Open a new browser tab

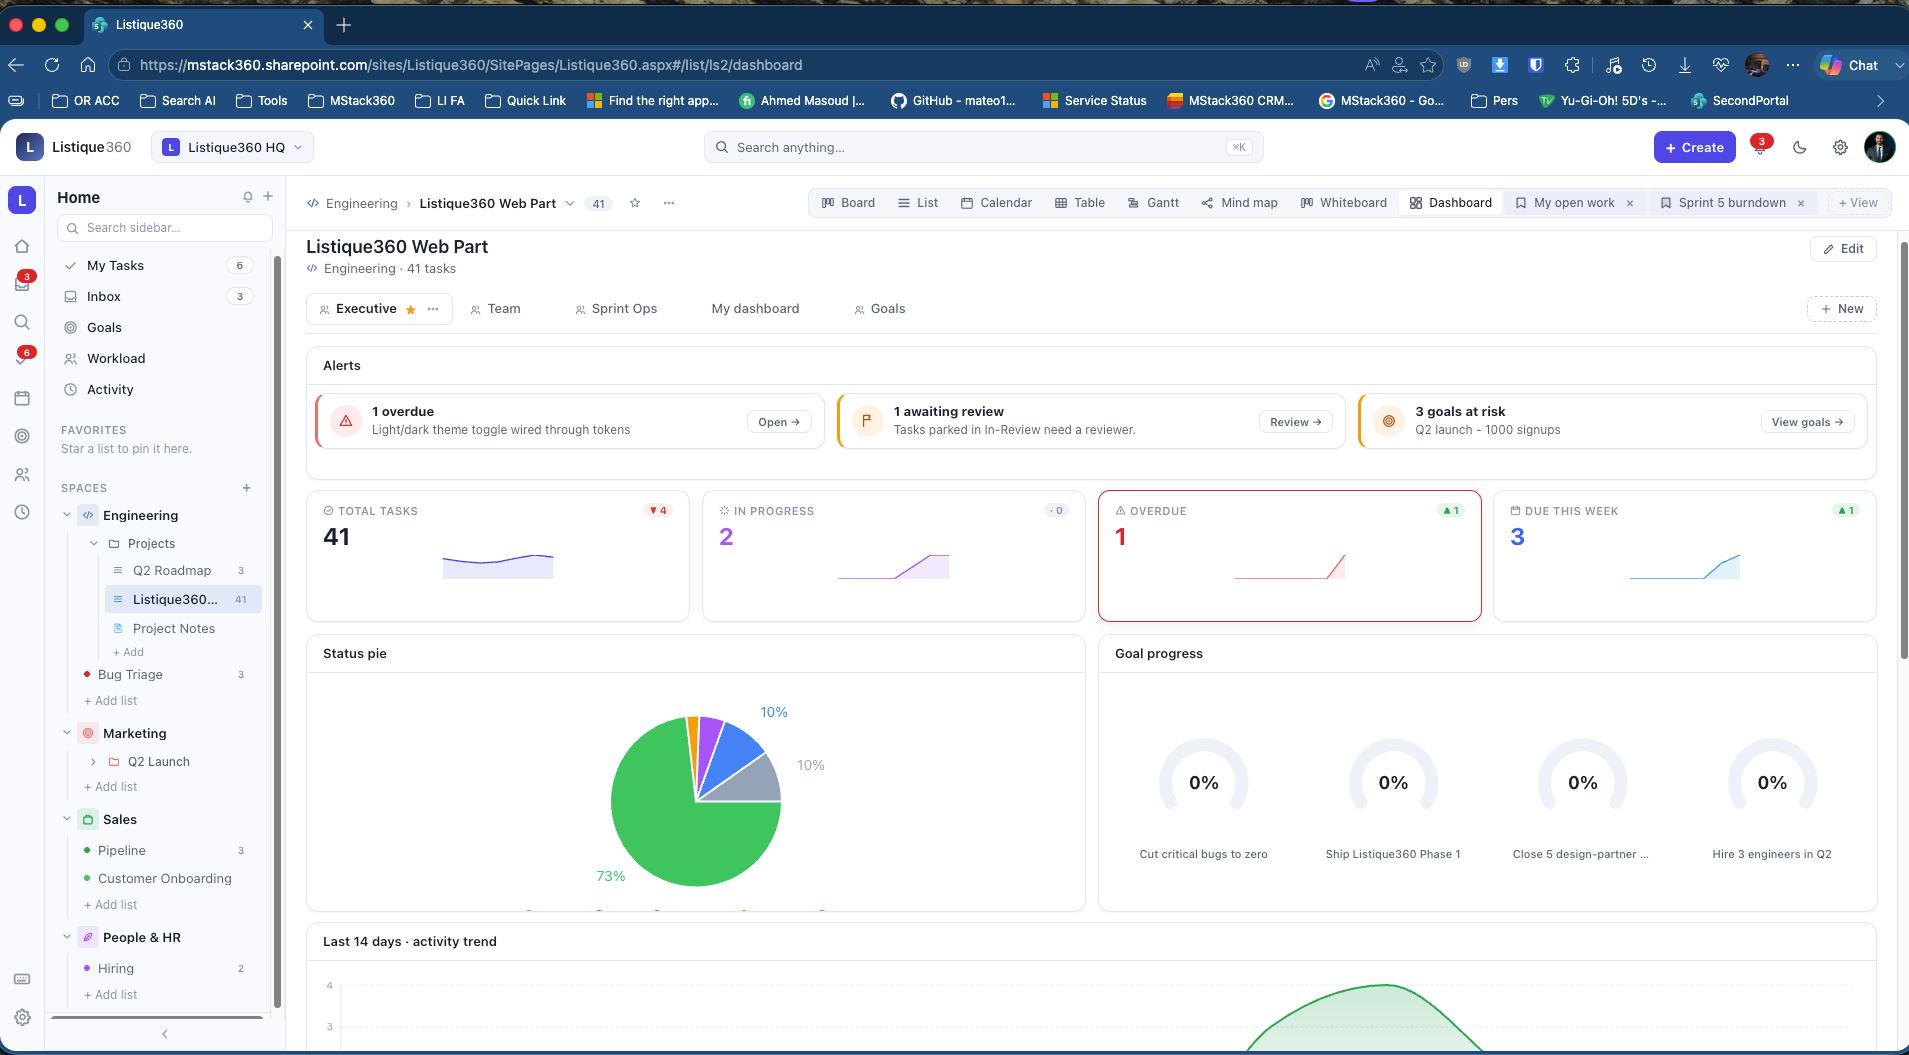tap(344, 25)
